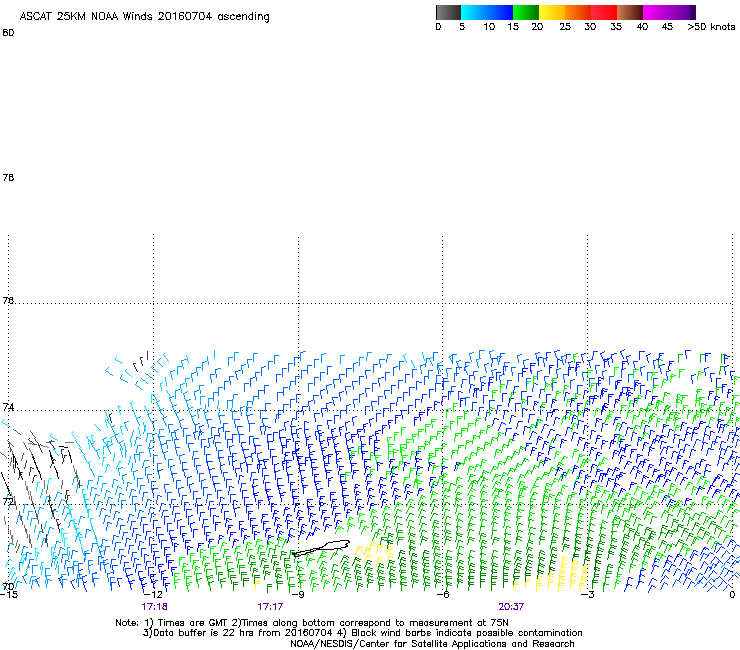Click the 17:18 swath time label
The width and height of the screenshot is (740, 650).
tap(154, 607)
